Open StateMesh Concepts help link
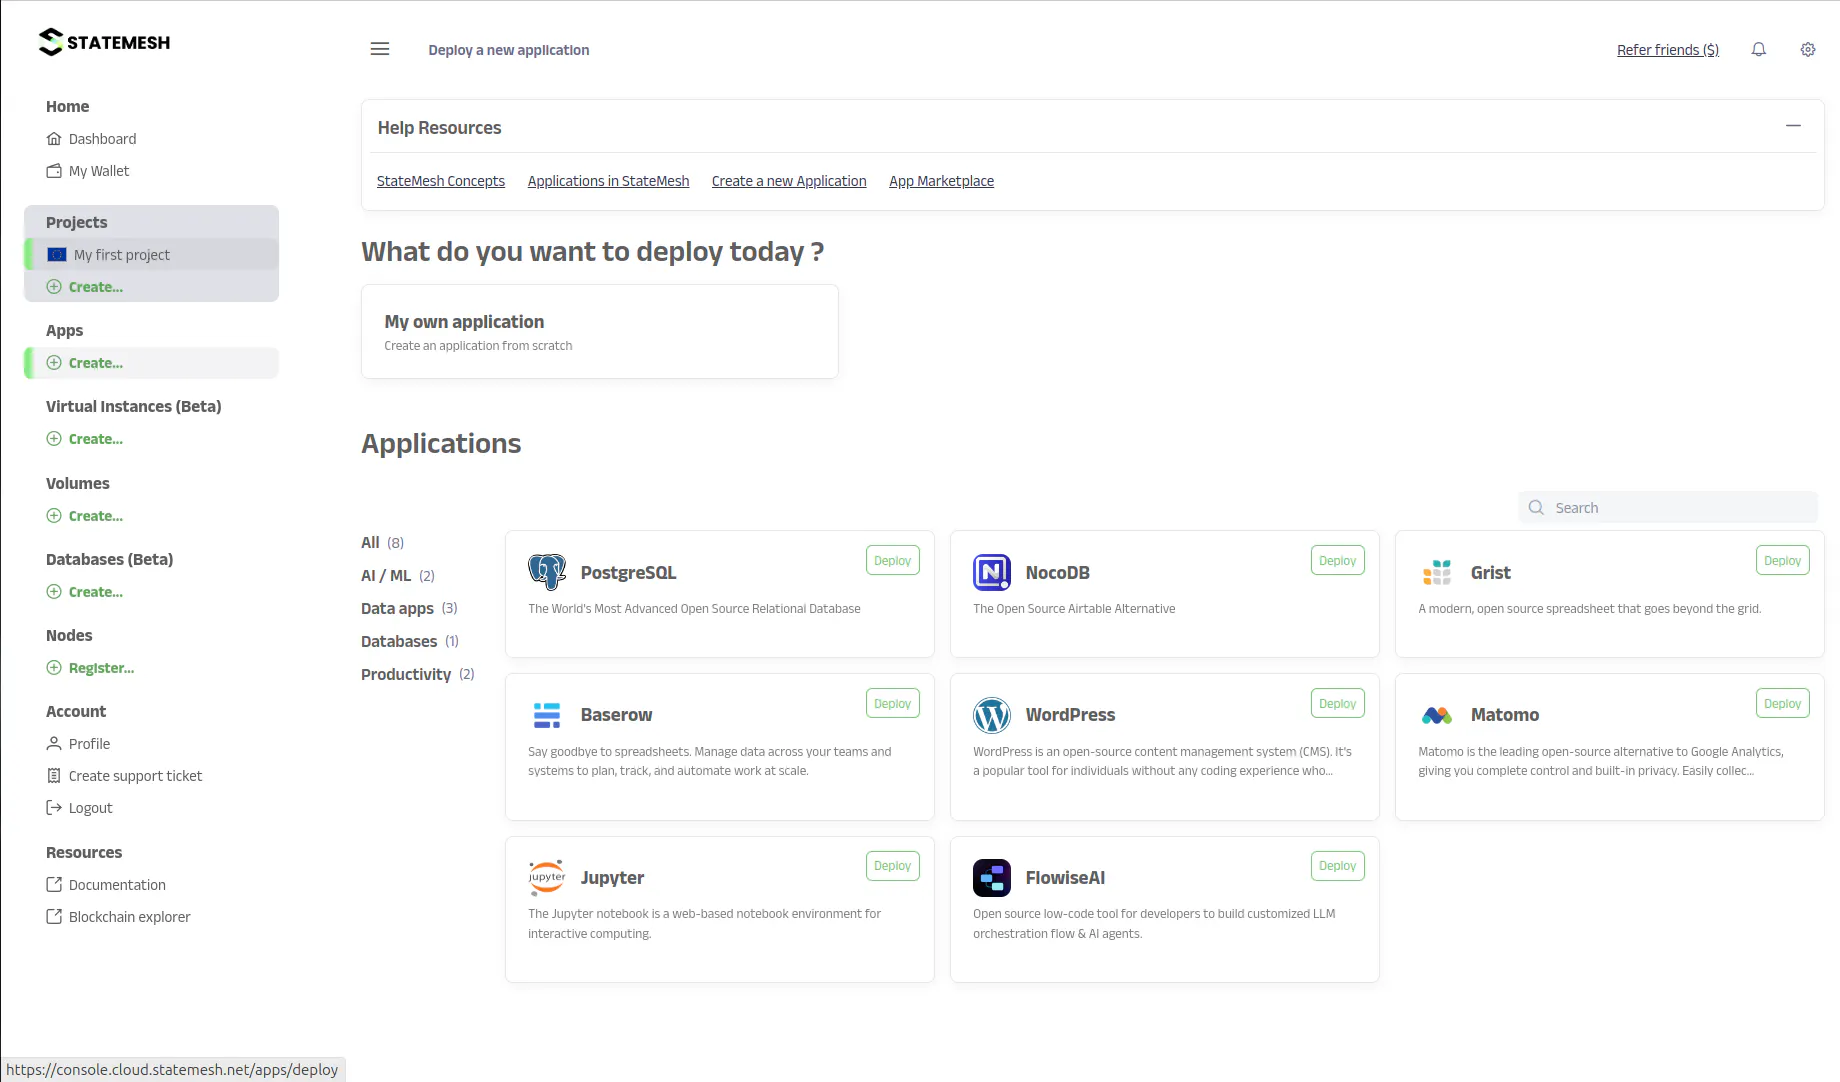The image size is (1840, 1082). pyautogui.click(x=441, y=181)
